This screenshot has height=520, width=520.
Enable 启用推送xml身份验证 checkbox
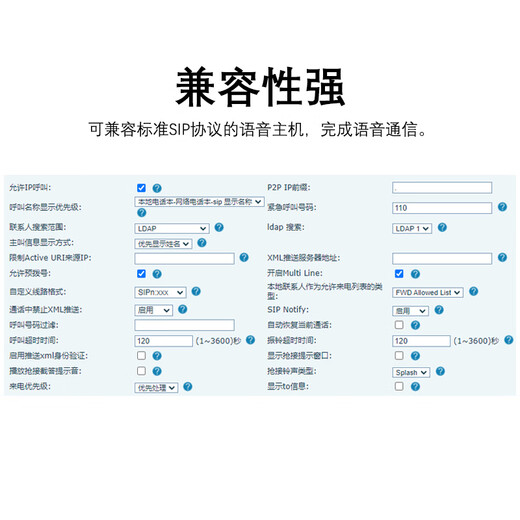click(141, 355)
